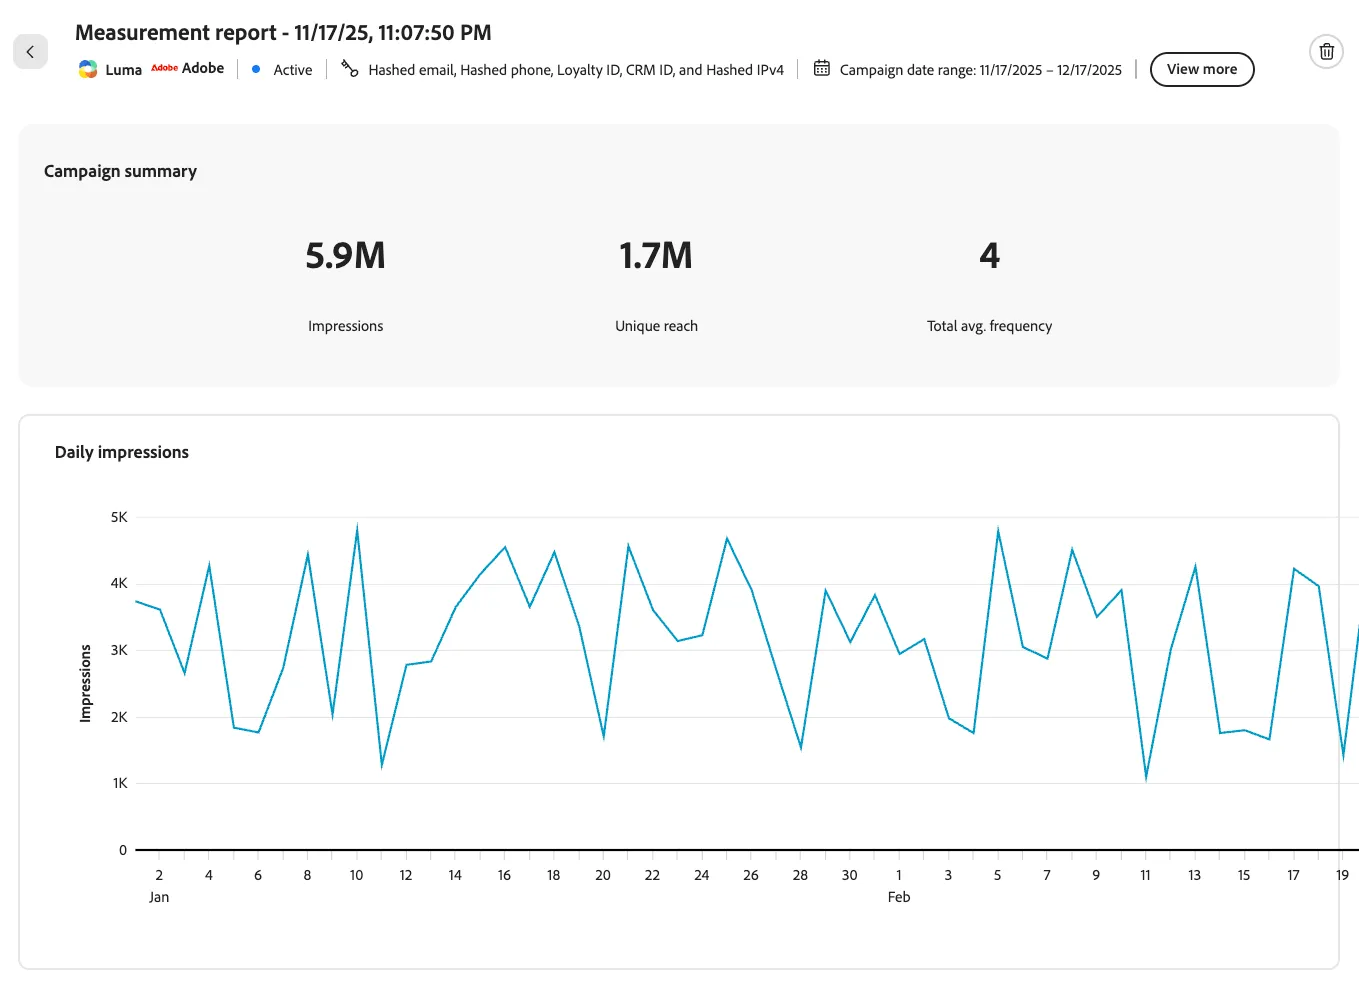Delete the report with the trash icon
The height and width of the screenshot is (988, 1359).
(1326, 52)
